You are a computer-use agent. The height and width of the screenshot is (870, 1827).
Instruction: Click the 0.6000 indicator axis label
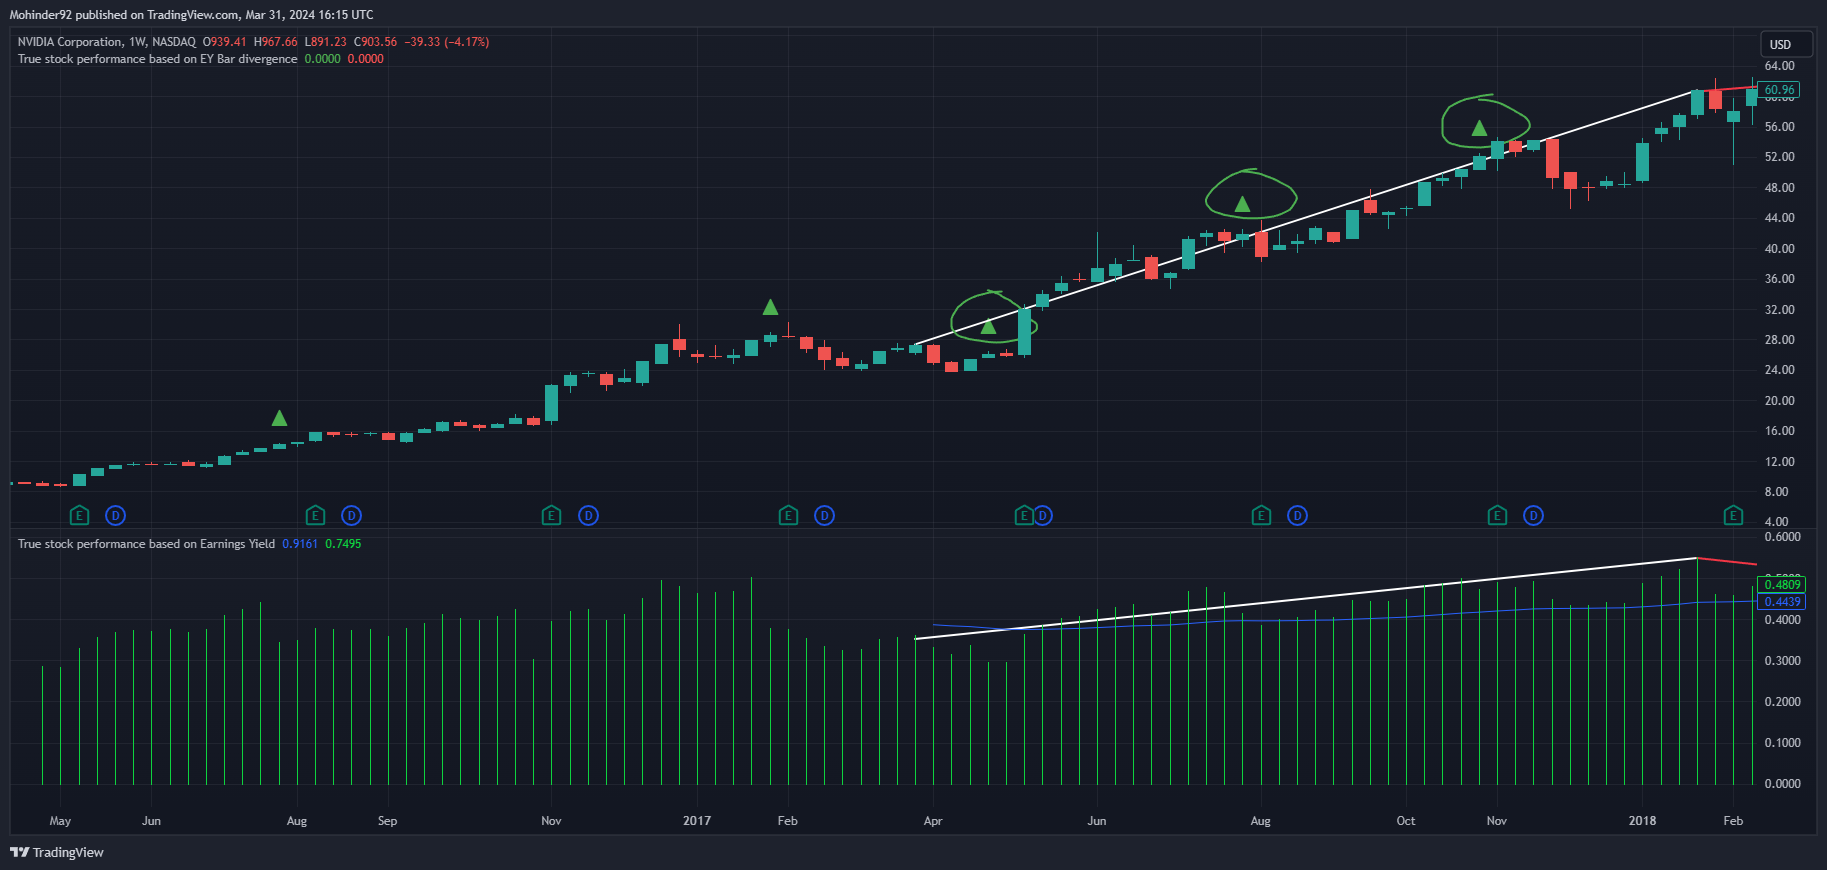[1782, 537]
